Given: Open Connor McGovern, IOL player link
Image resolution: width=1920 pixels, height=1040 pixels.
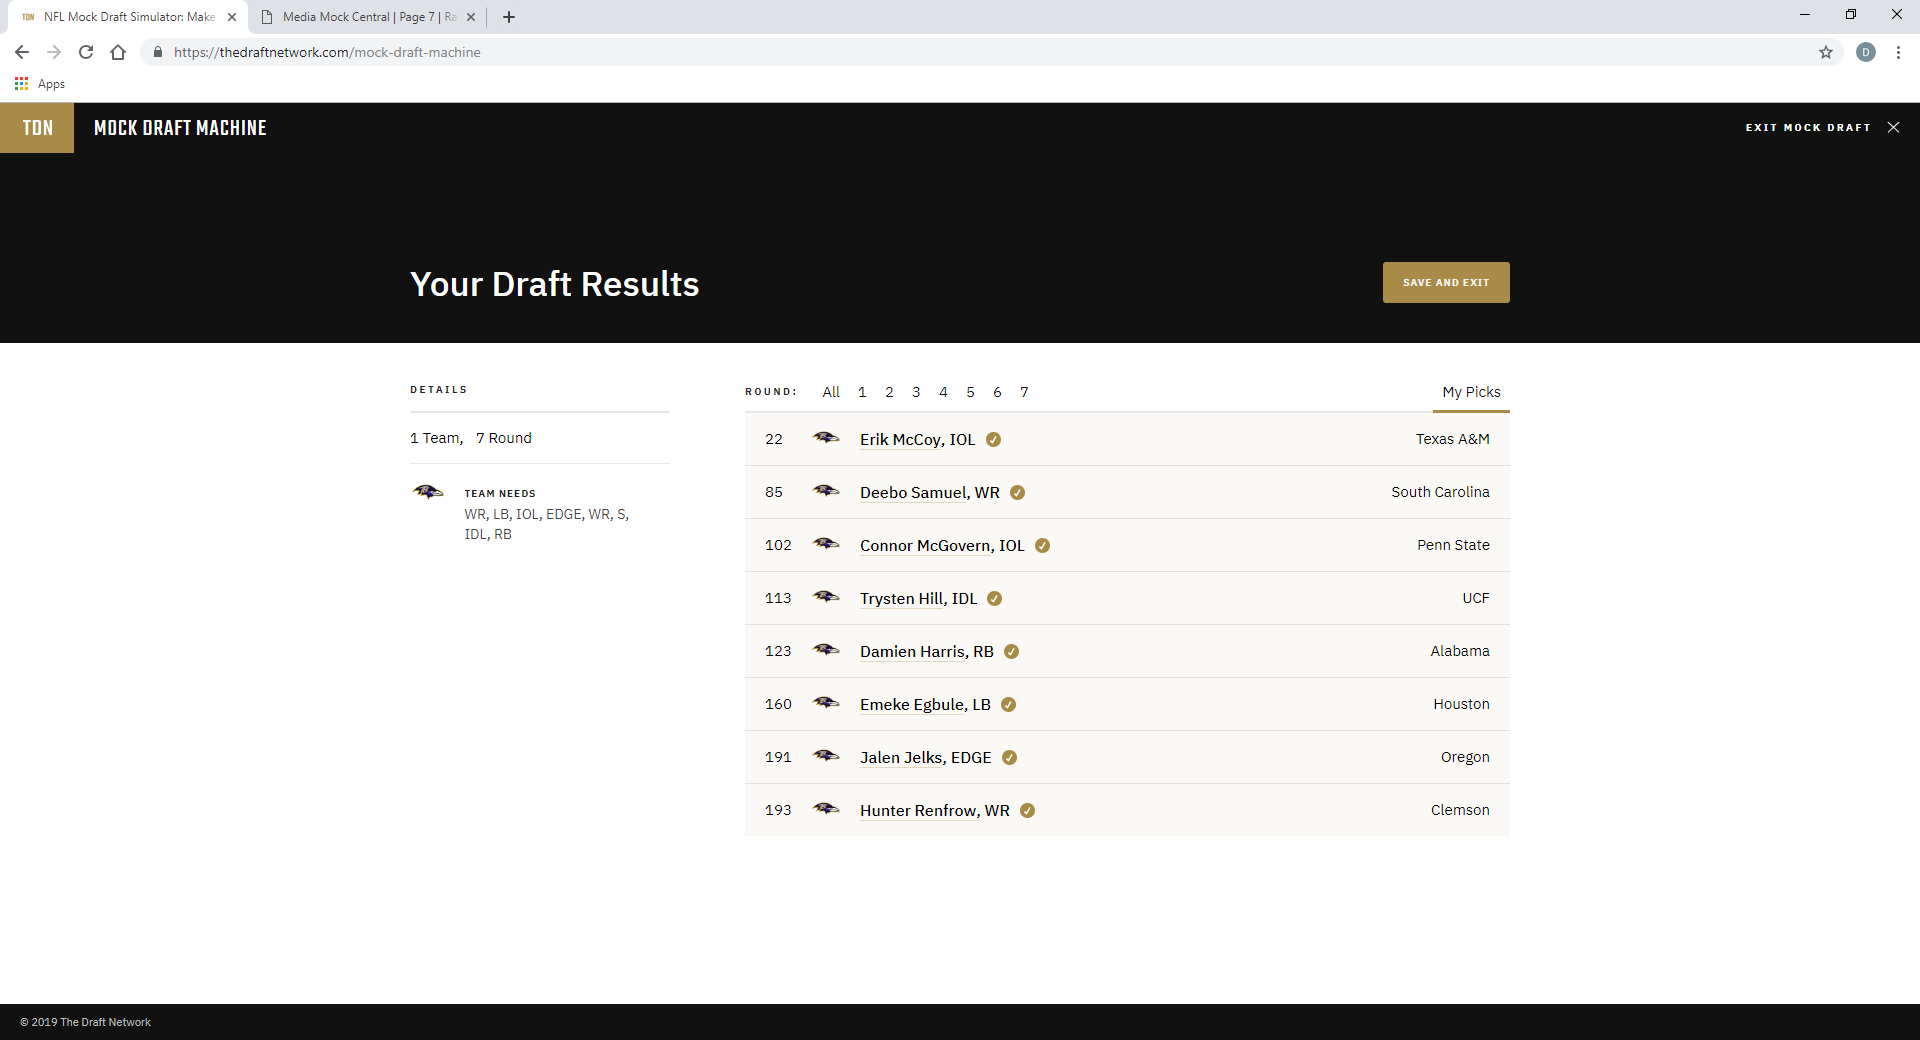Looking at the screenshot, I should 942,545.
